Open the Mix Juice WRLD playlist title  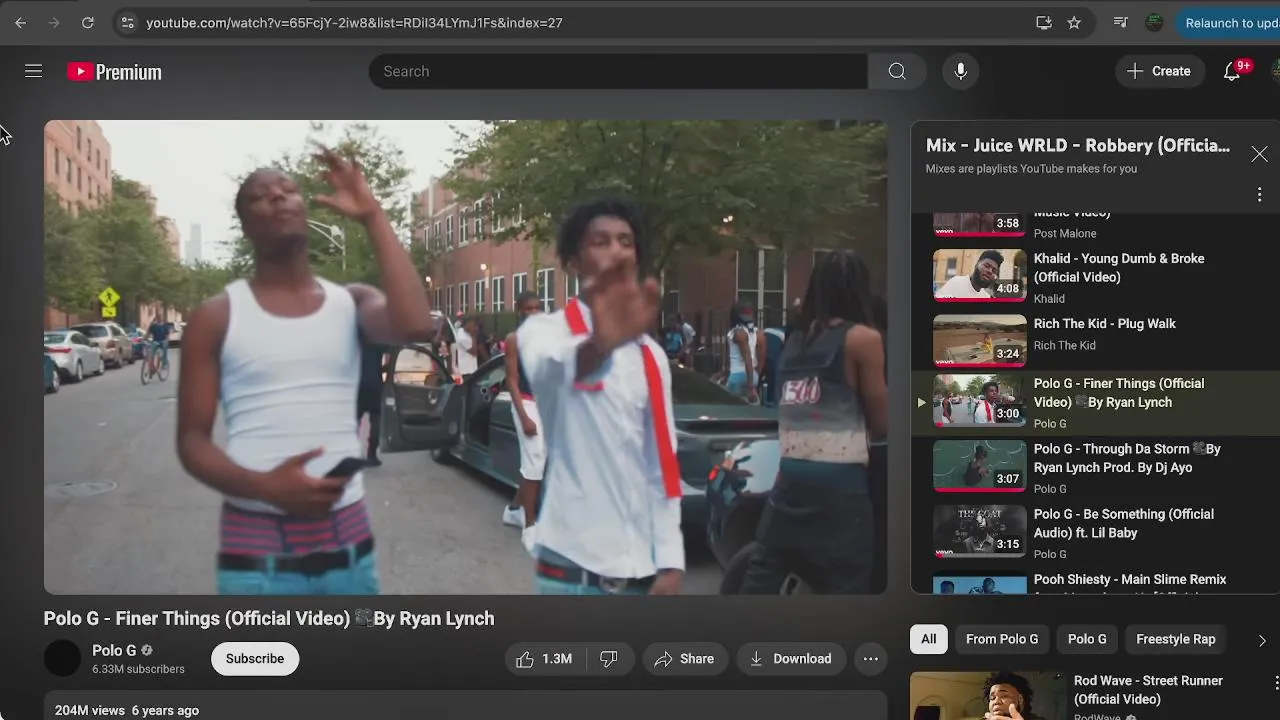[x=1077, y=146]
